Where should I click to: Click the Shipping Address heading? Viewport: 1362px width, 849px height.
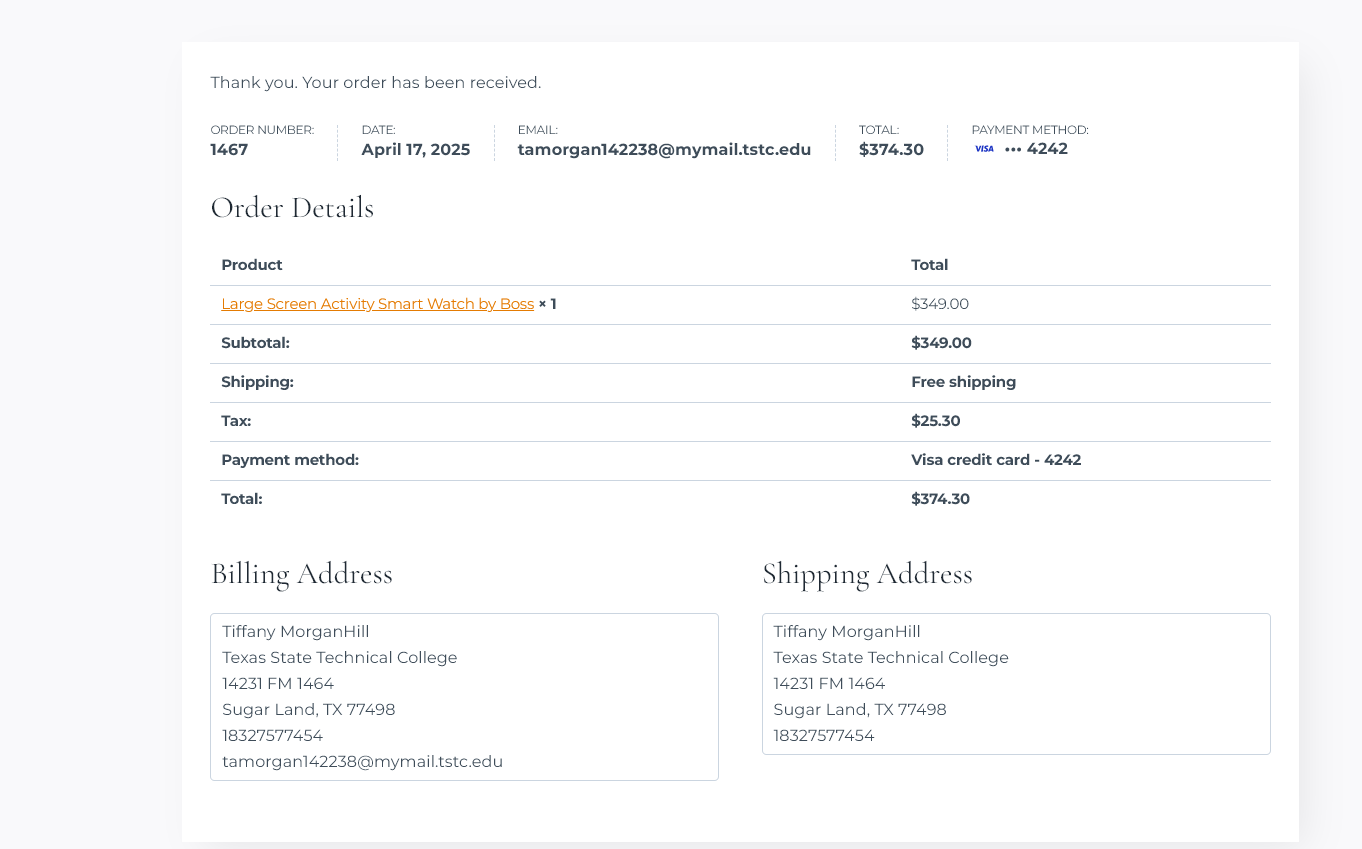pos(867,574)
